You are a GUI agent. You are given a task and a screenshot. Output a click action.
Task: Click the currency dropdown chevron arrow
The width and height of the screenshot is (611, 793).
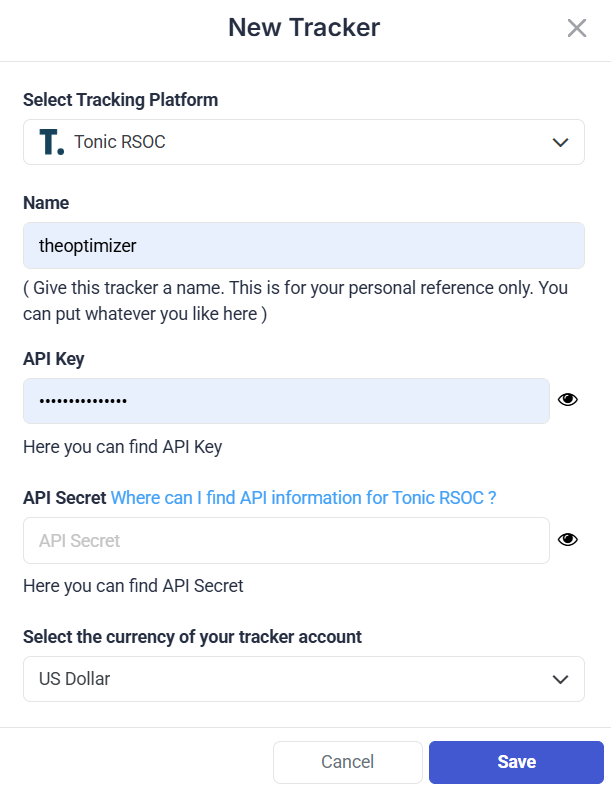coord(560,679)
